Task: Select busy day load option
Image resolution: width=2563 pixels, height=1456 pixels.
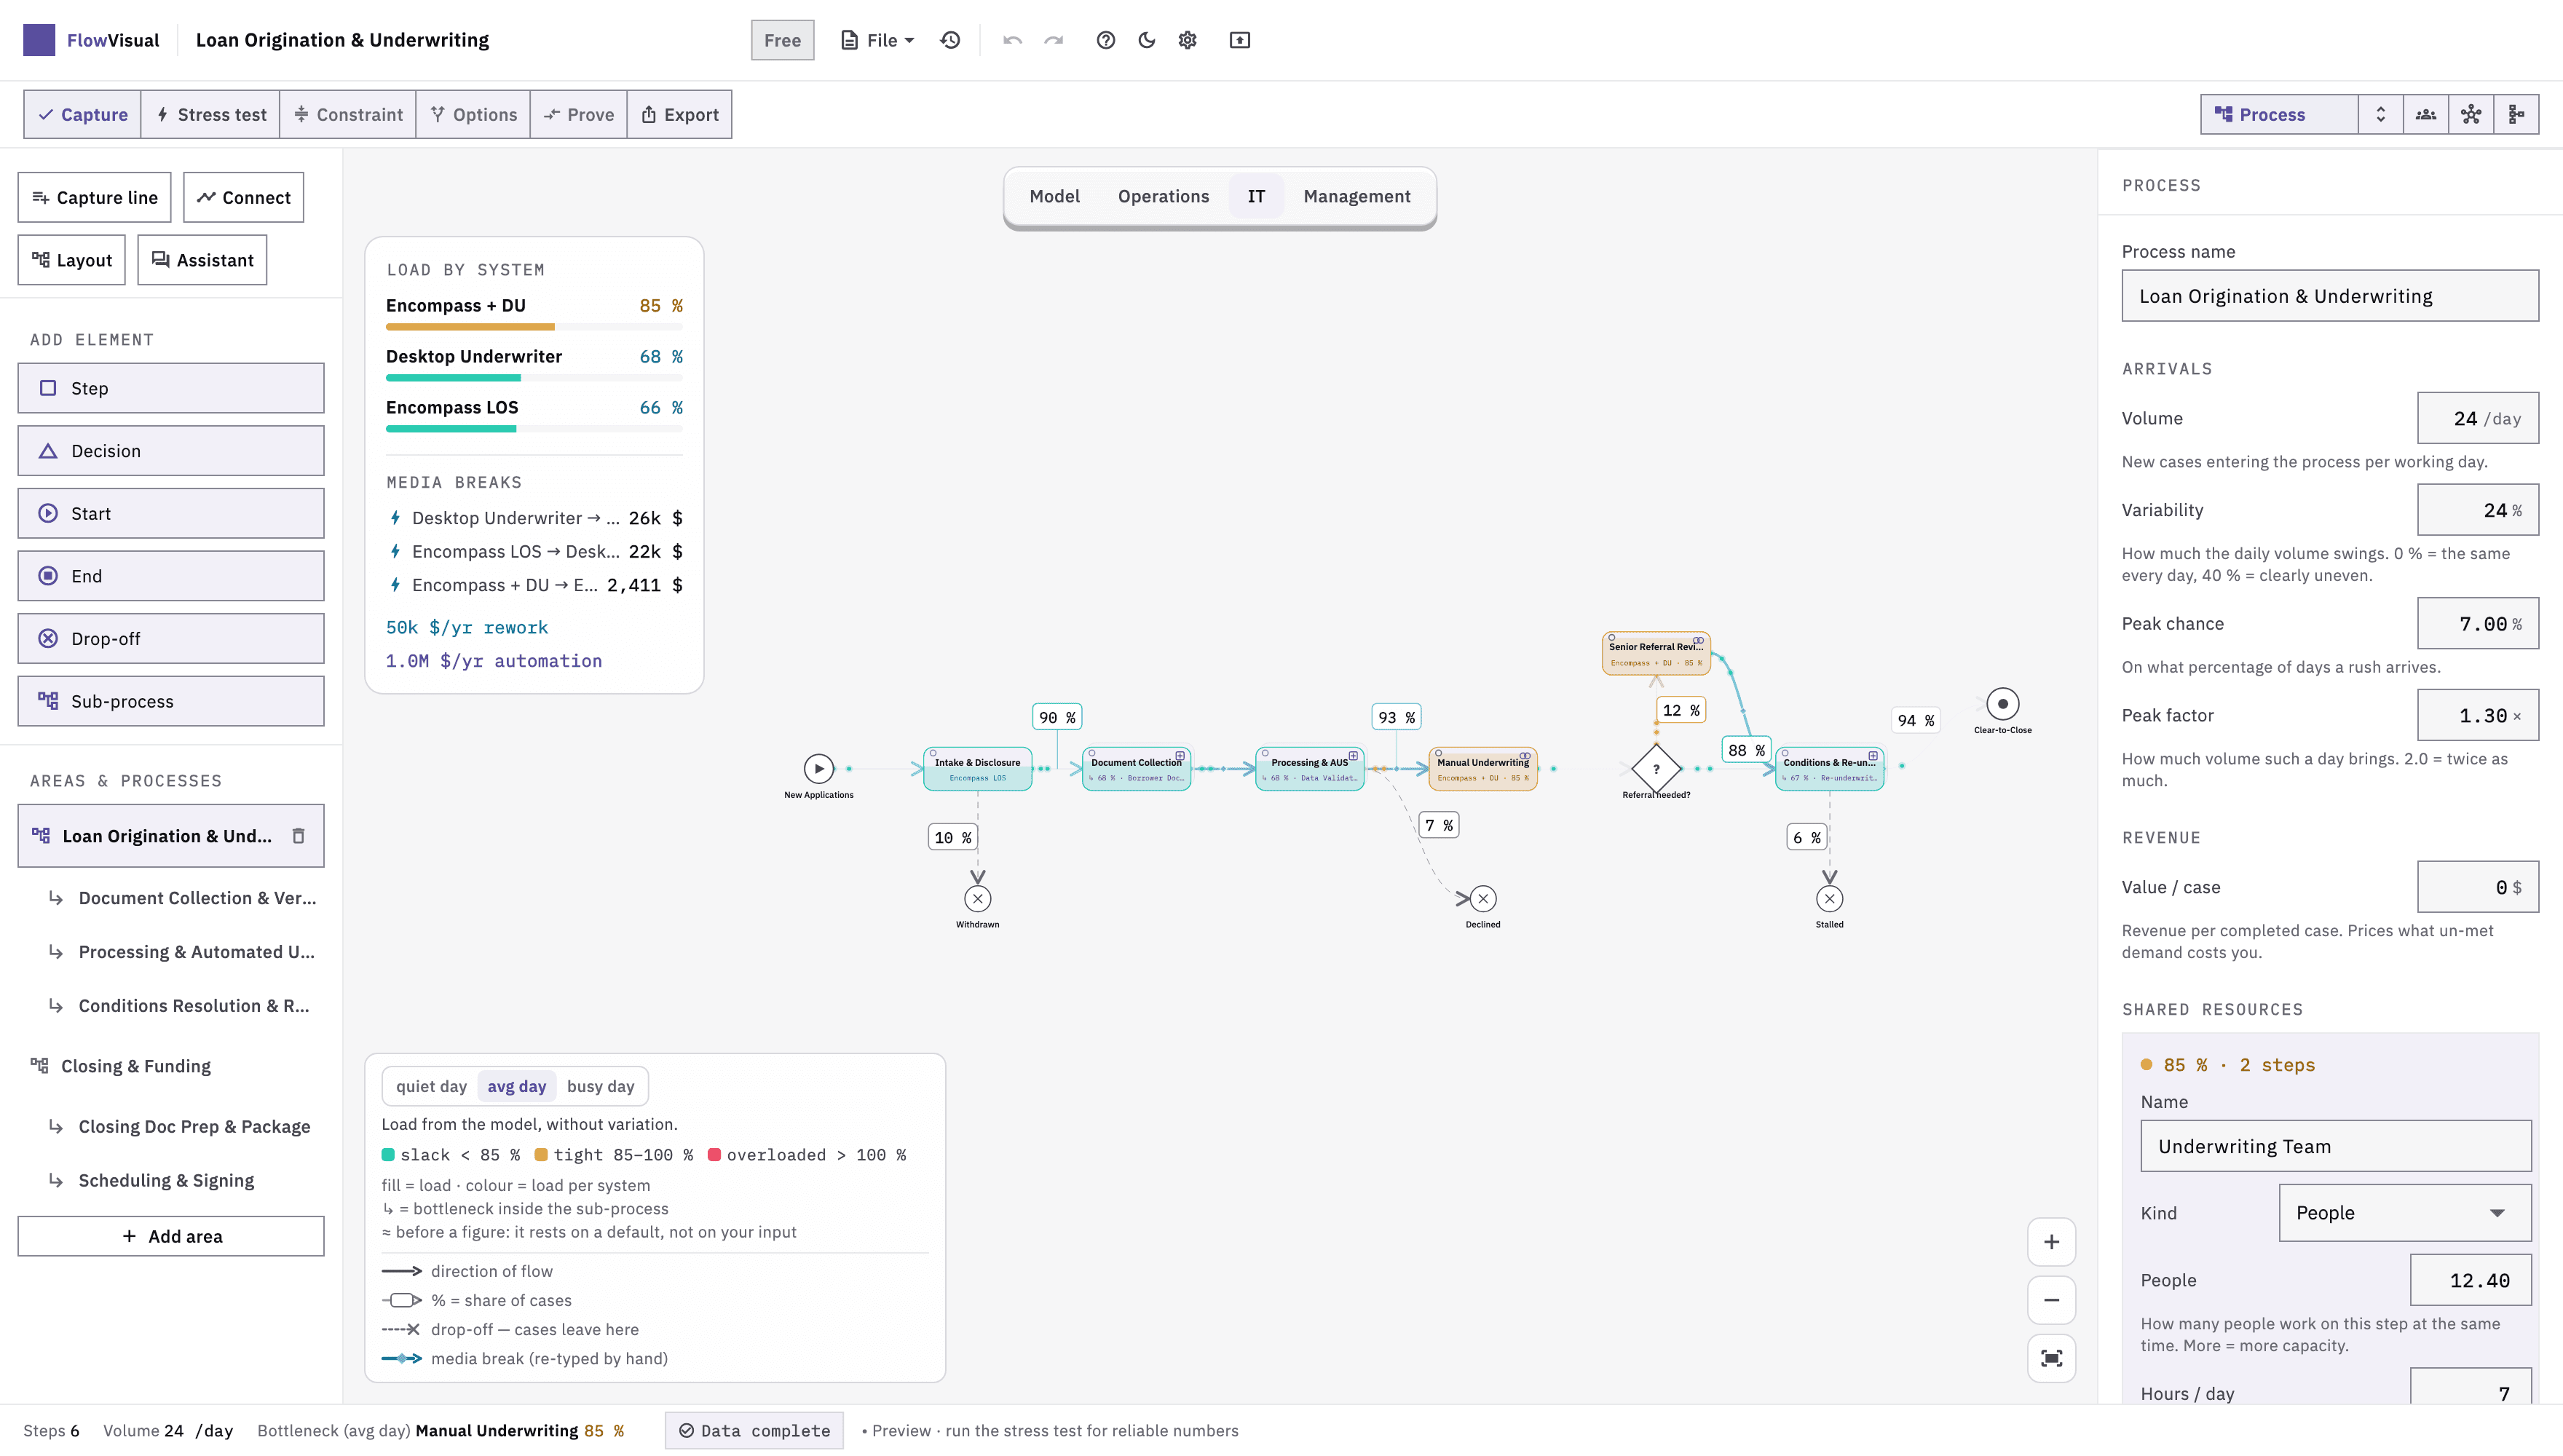Action: click(600, 1086)
